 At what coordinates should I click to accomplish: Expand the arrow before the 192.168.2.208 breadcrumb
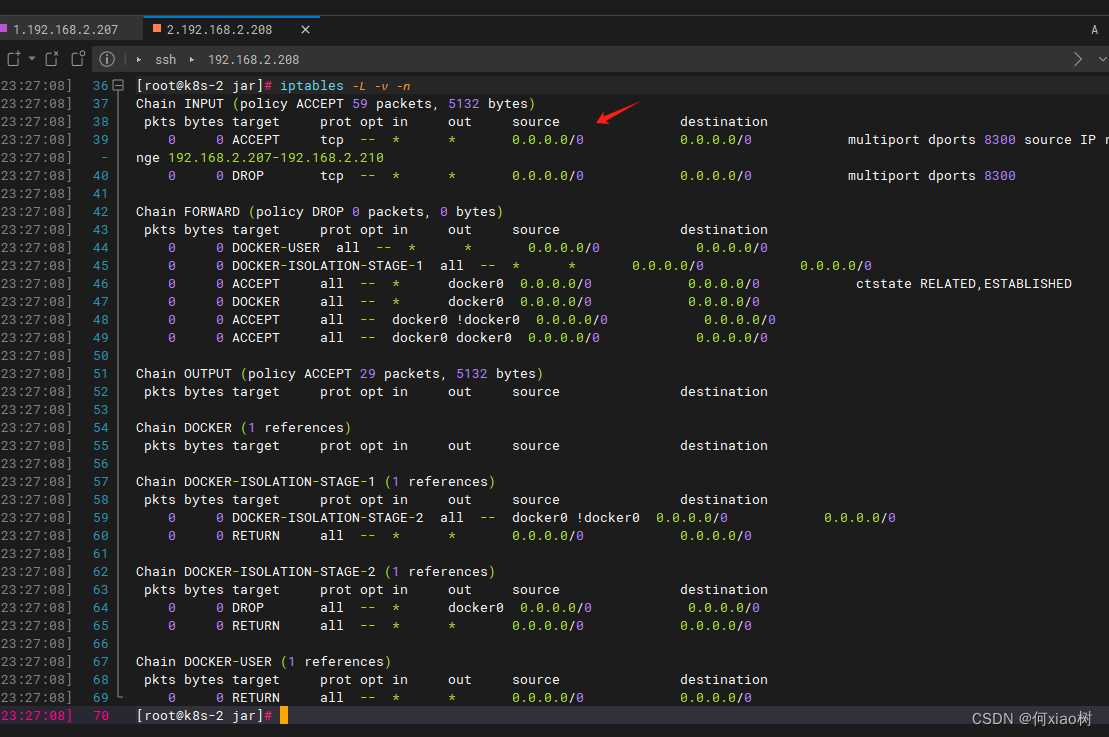[192, 59]
